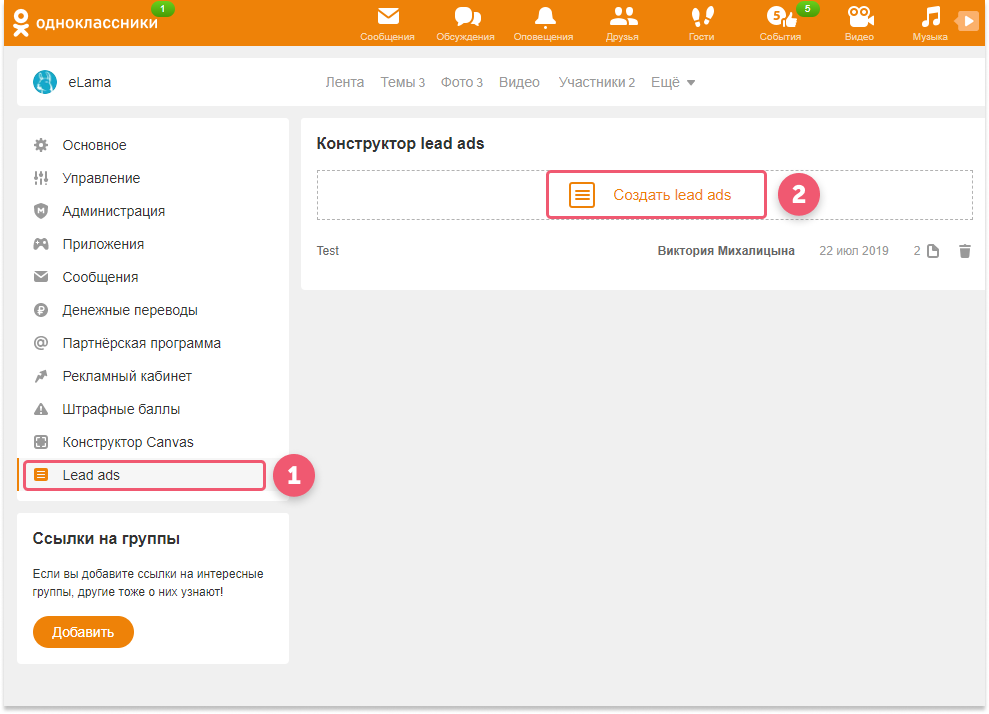The width and height of the screenshot is (989, 714).
Task: Click the copy document icon in Test row
Action: click(933, 251)
